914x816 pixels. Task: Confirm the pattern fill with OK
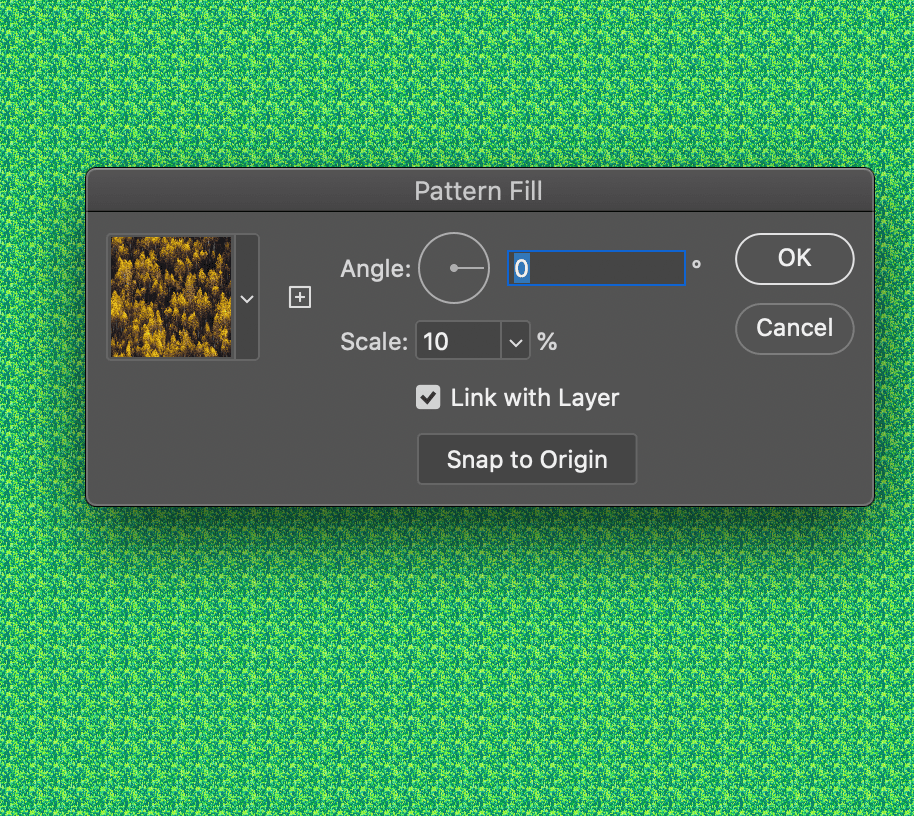pyautogui.click(x=794, y=258)
